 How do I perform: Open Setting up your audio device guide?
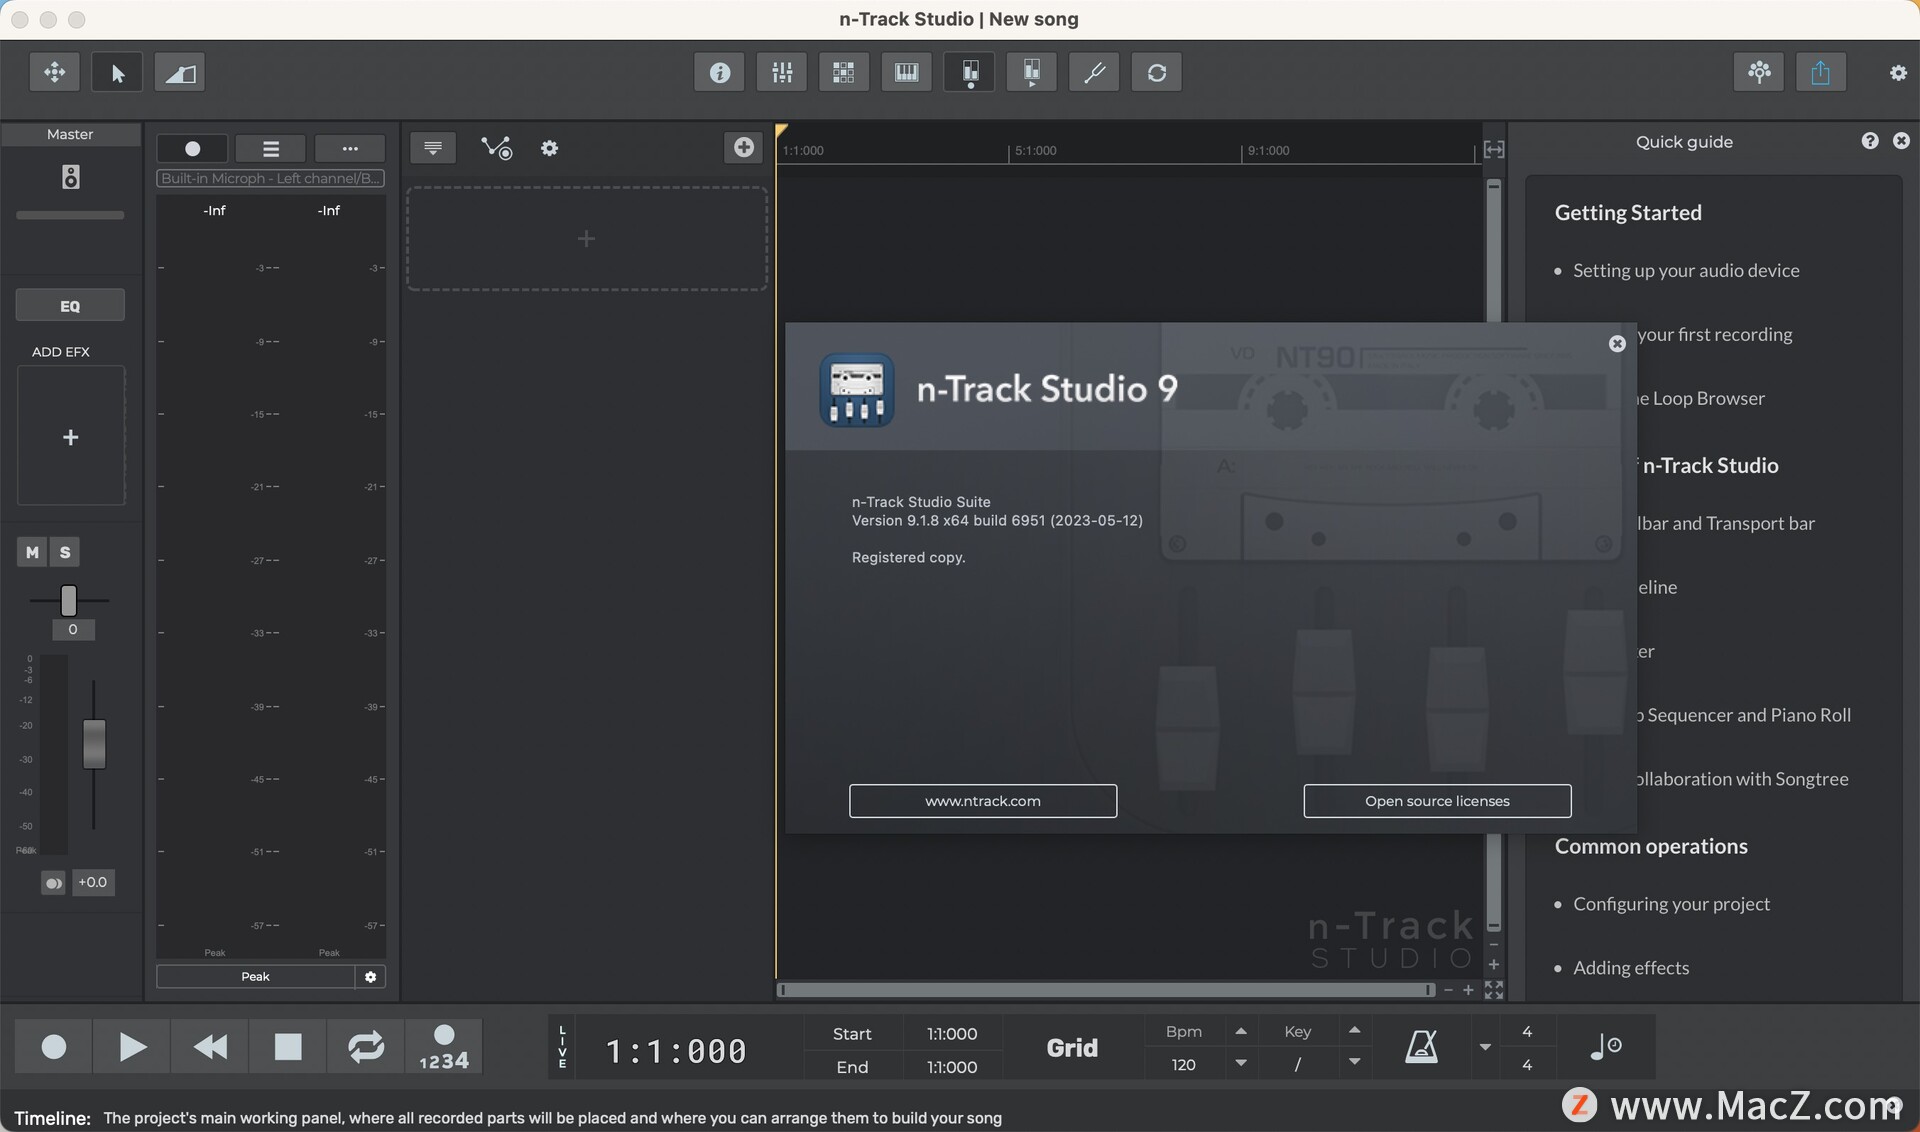pos(1686,270)
